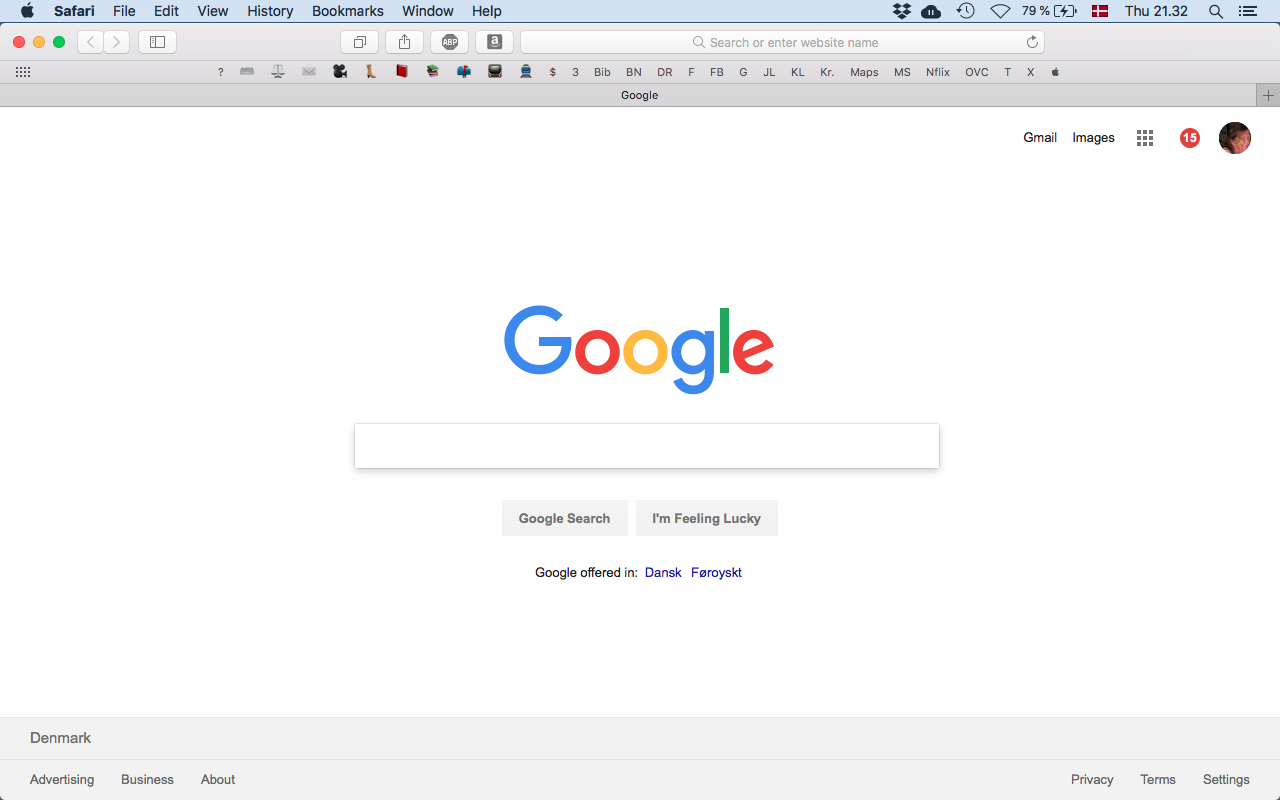The height and width of the screenshot is (800, 1280).
Task: Open the television icon bookmark
Action: [x=495, y=72]
